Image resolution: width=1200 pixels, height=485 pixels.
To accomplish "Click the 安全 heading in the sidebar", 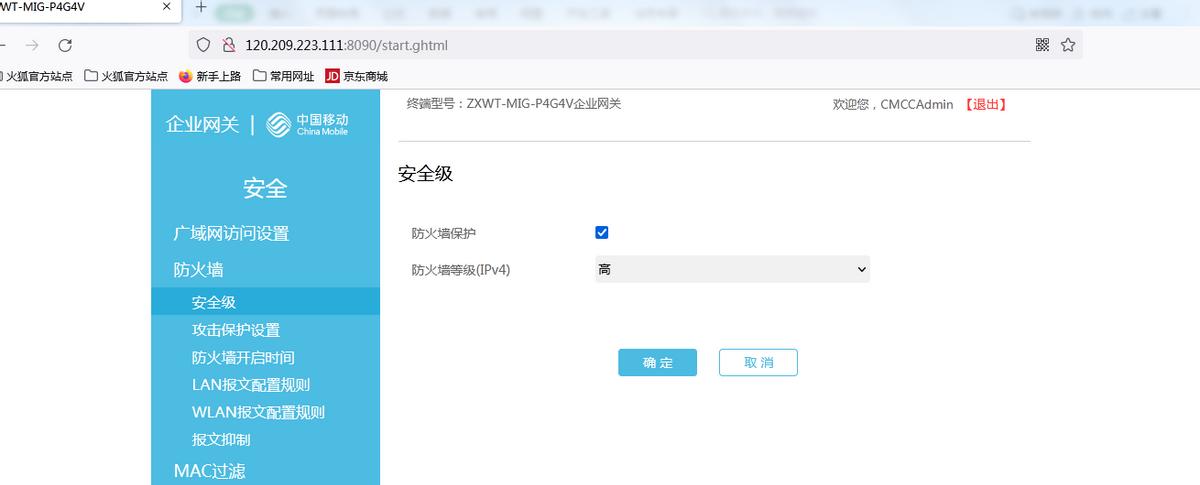I will coord(265,187).
